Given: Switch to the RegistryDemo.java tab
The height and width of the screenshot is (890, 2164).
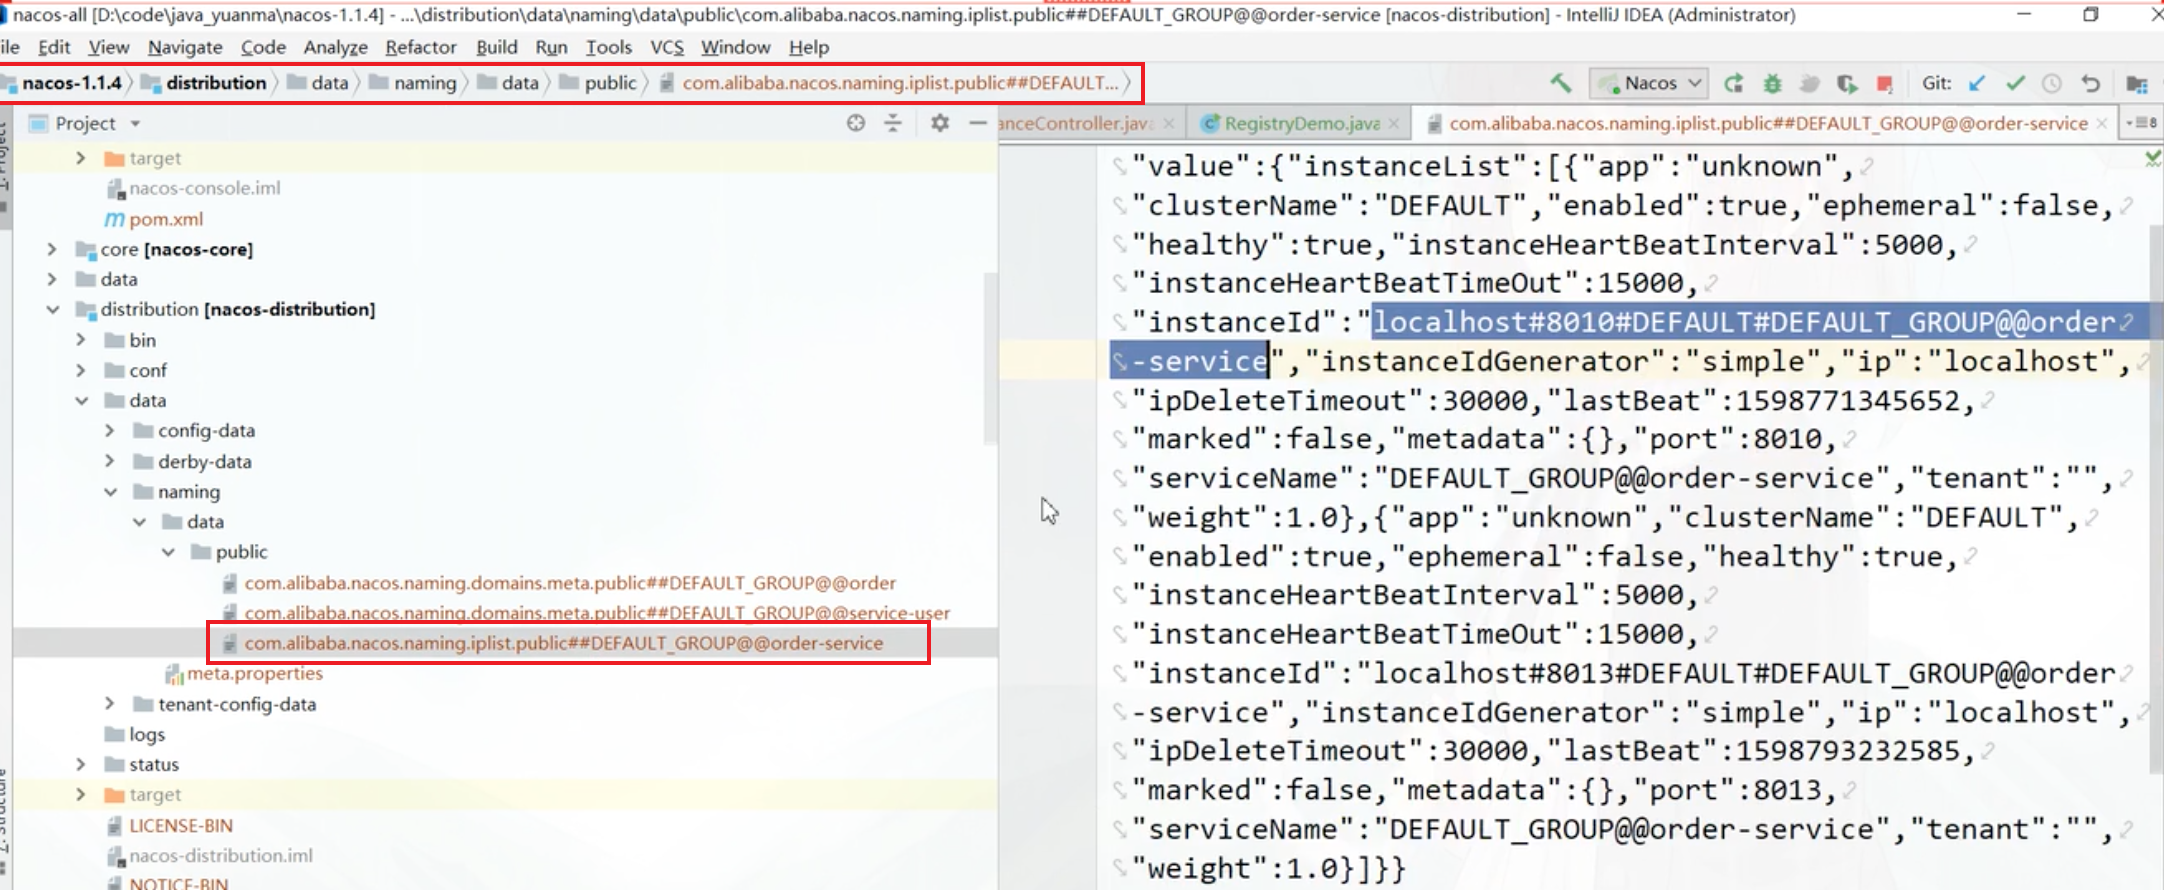Looking at the screenshot, I should (x=1302, y=123).
